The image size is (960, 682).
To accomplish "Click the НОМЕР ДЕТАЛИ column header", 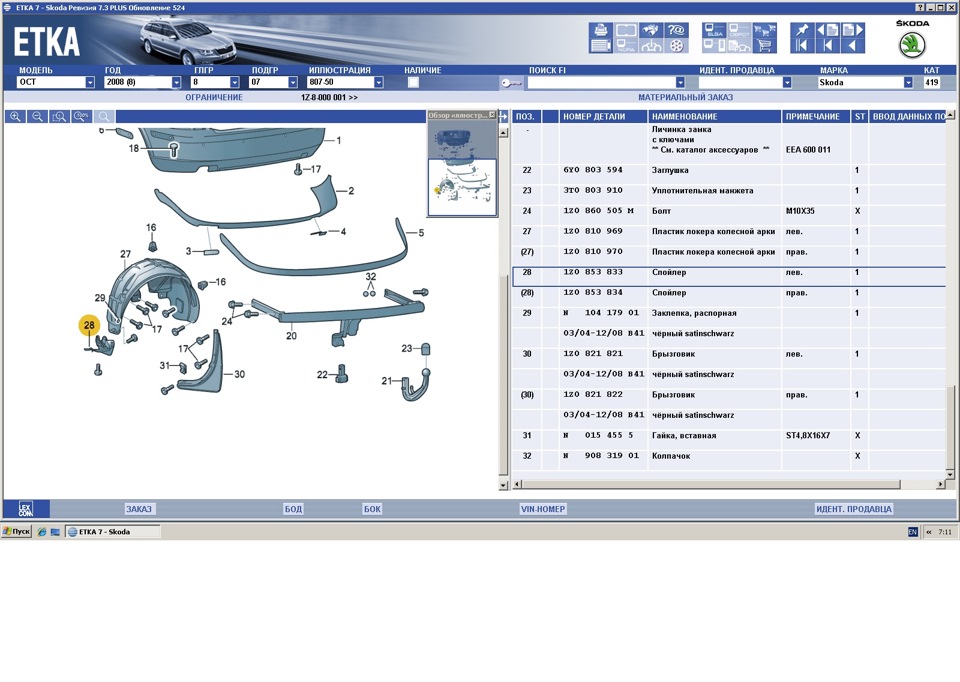I will [603, 116].
